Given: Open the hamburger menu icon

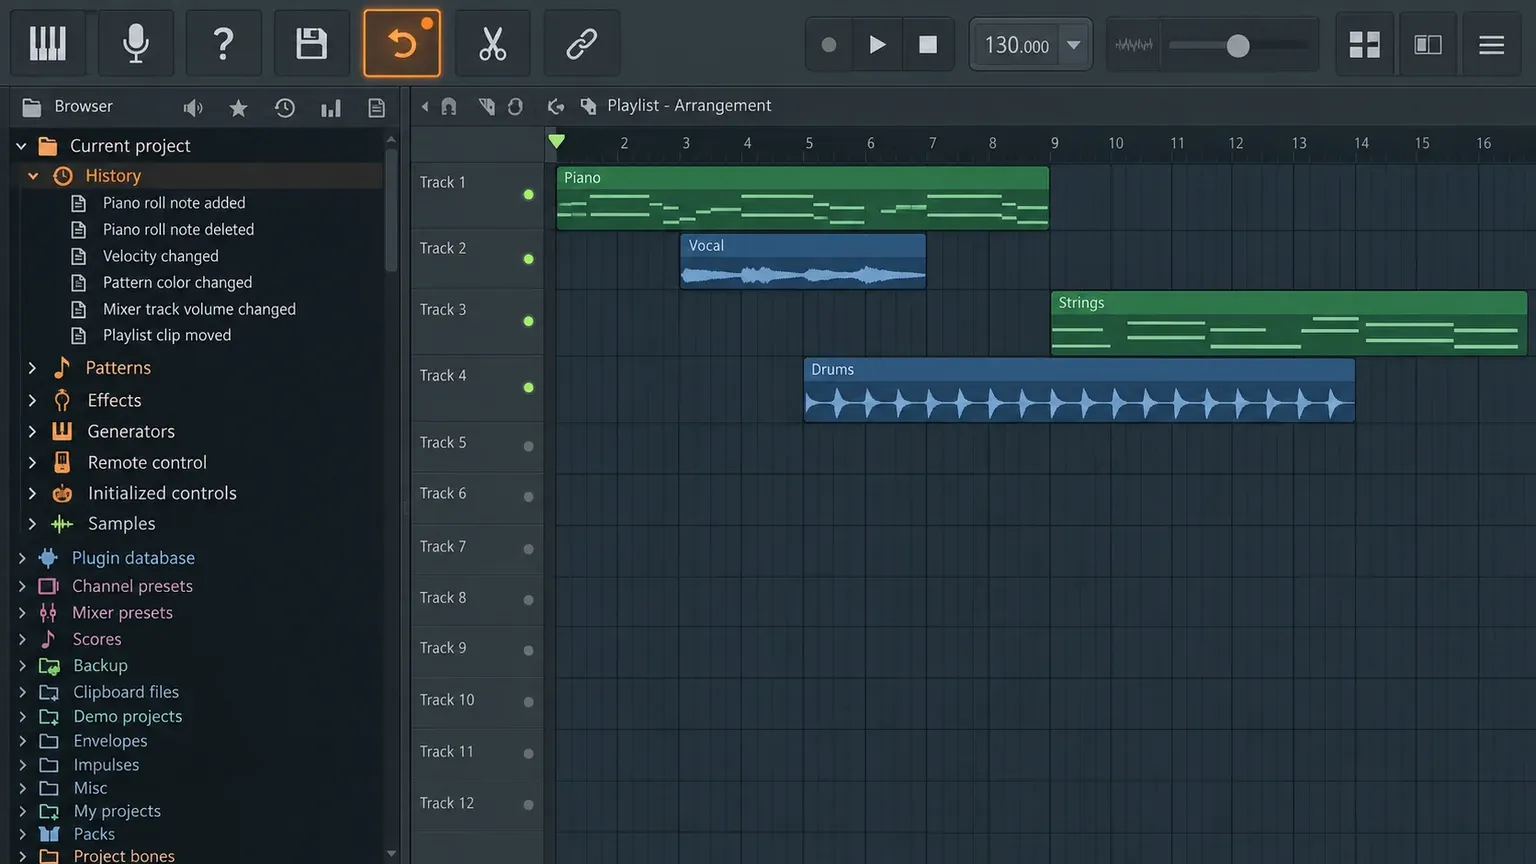Looking at the screenshot, I should pyautogui.click(x=1492, y=44).
